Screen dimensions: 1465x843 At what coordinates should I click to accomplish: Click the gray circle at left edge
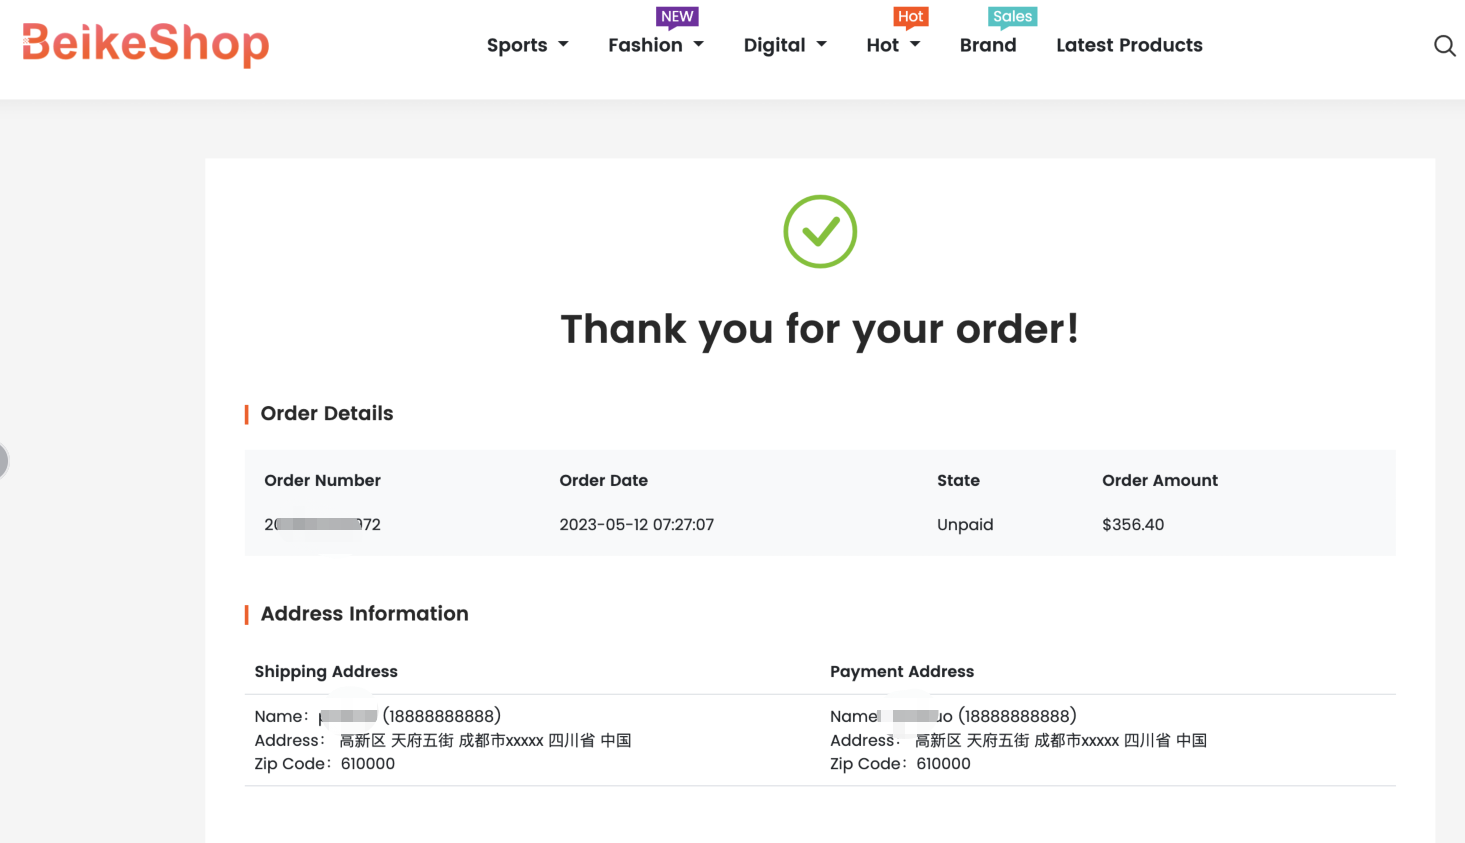(x=3, y=461)
